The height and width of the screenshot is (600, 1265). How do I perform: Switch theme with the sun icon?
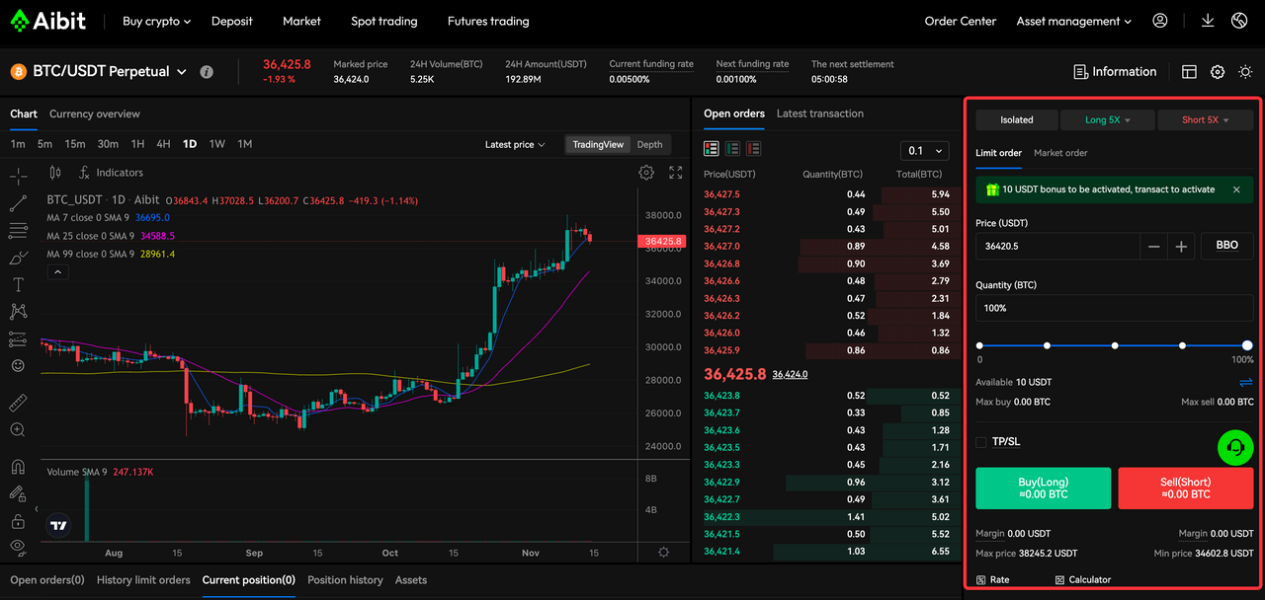[1245, 72]
